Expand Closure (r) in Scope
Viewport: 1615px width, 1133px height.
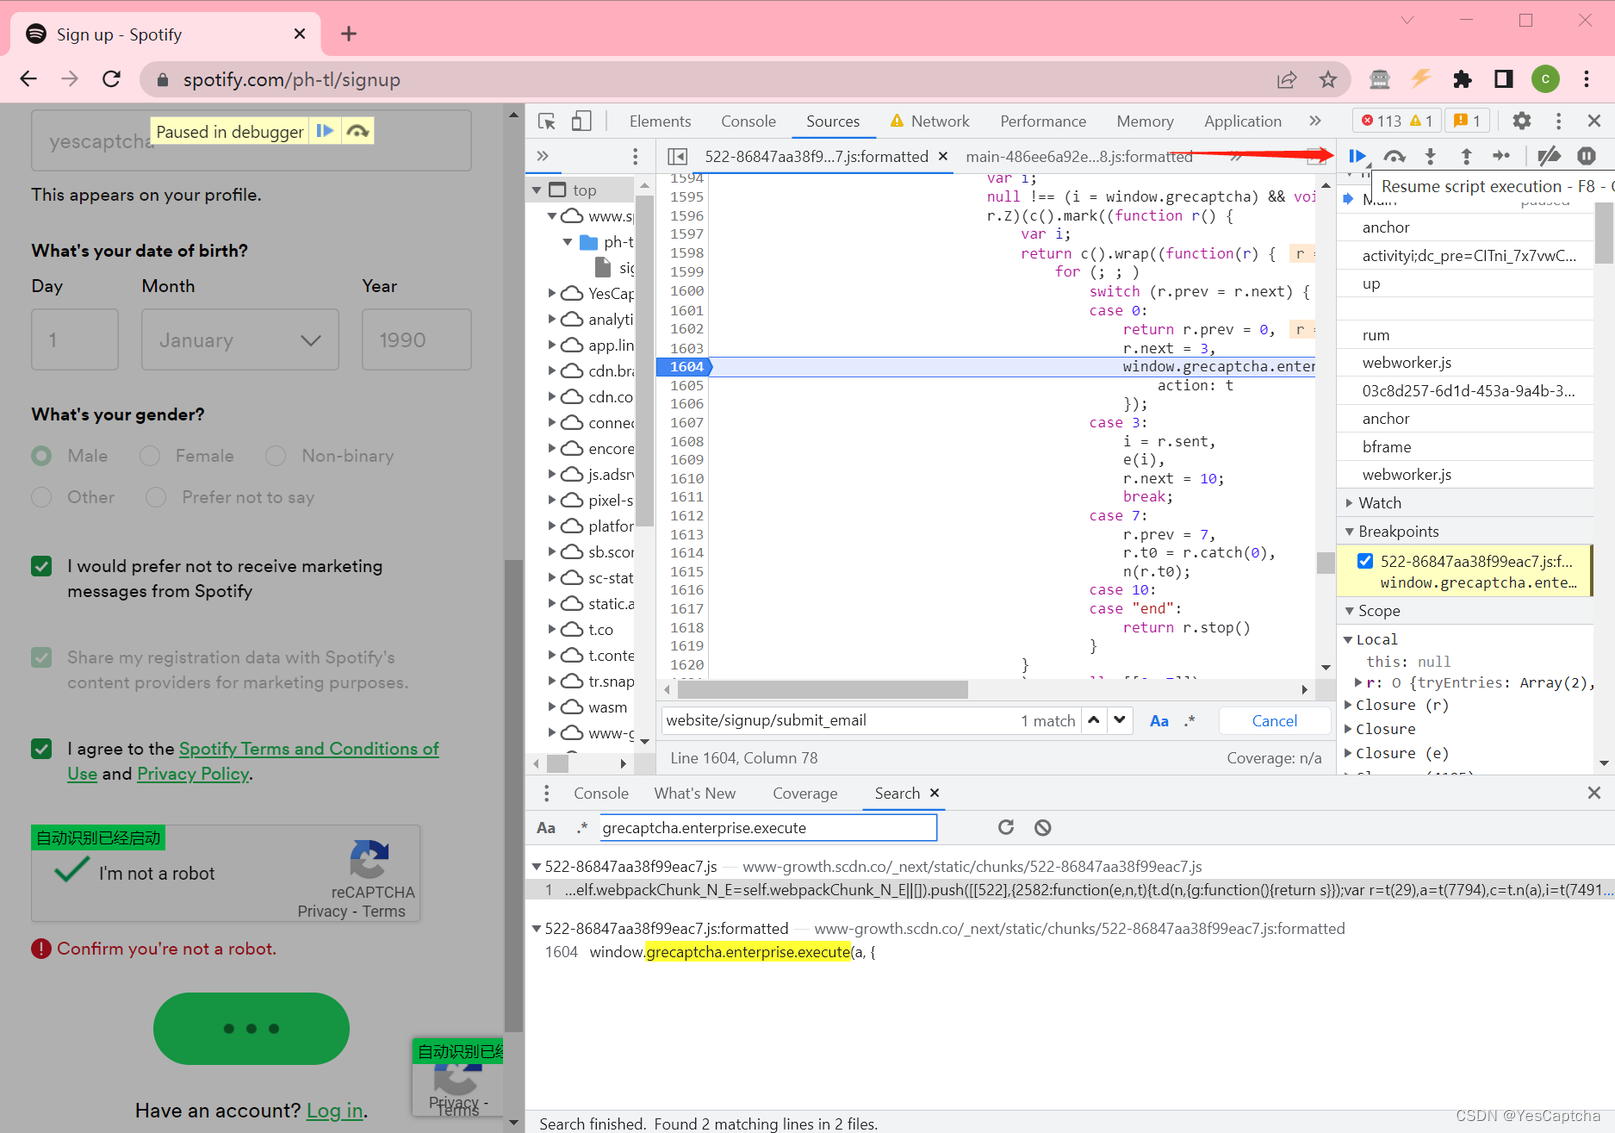(x=1349, y=705)
